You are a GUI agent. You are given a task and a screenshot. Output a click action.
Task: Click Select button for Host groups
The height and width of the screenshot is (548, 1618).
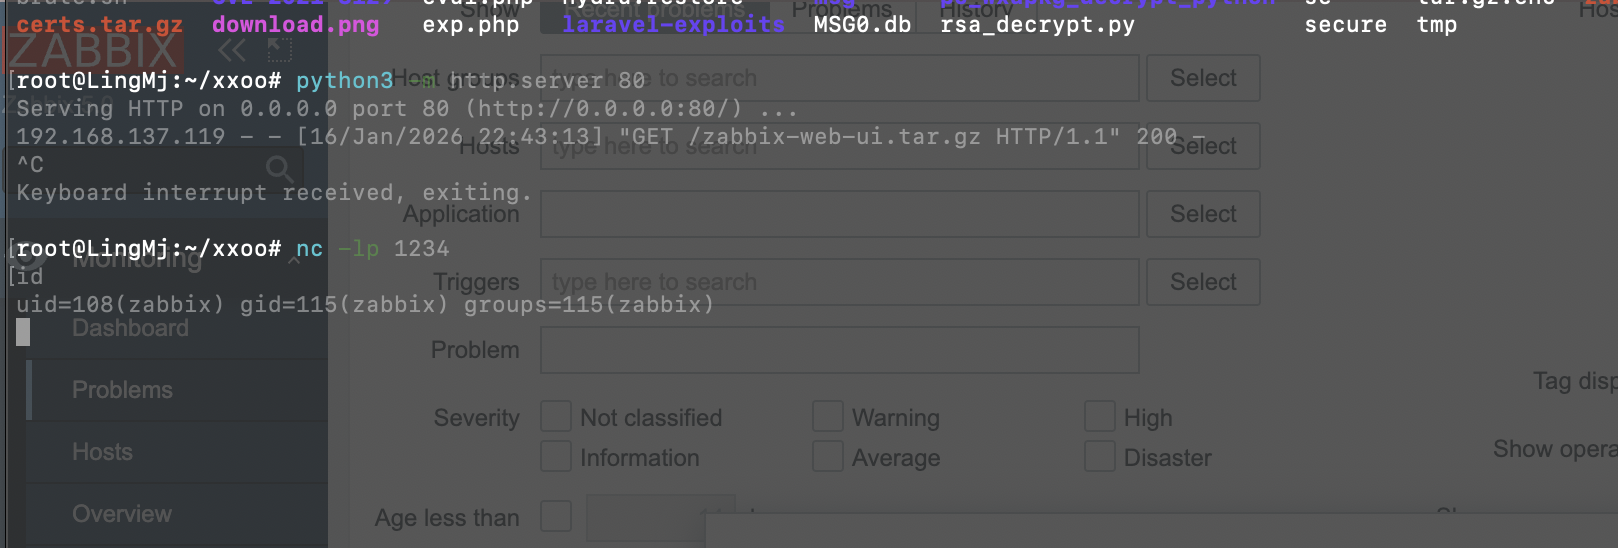(1203, 78)
